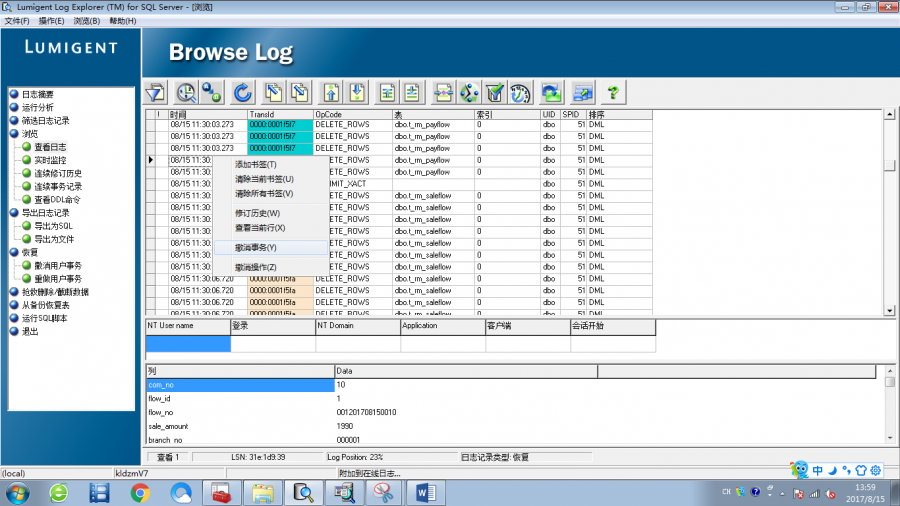
Task: Click log grid scrollbar down arrow
Action: [x=890, y=310]
